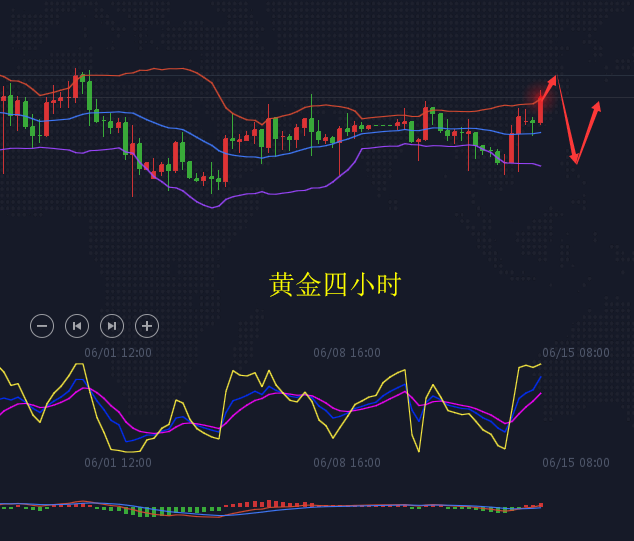The image size is (634, 541).
Task: Jump to the latest candle with skip-forward
Action: (112, 326)
